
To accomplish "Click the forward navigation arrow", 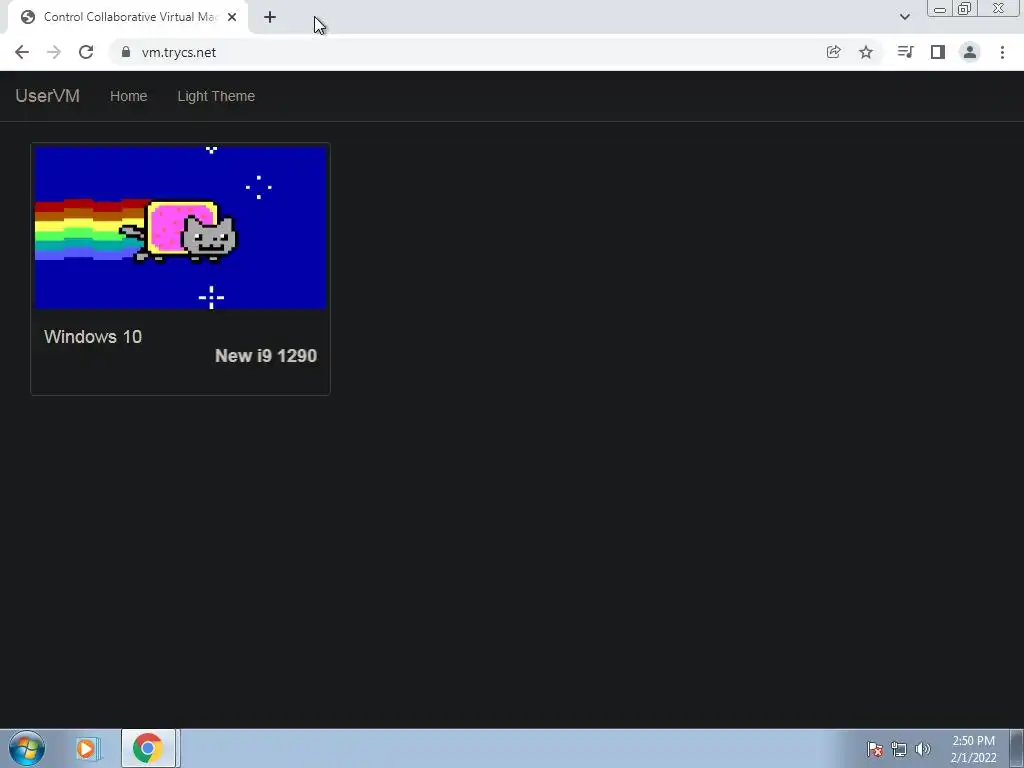I will 54,52.
